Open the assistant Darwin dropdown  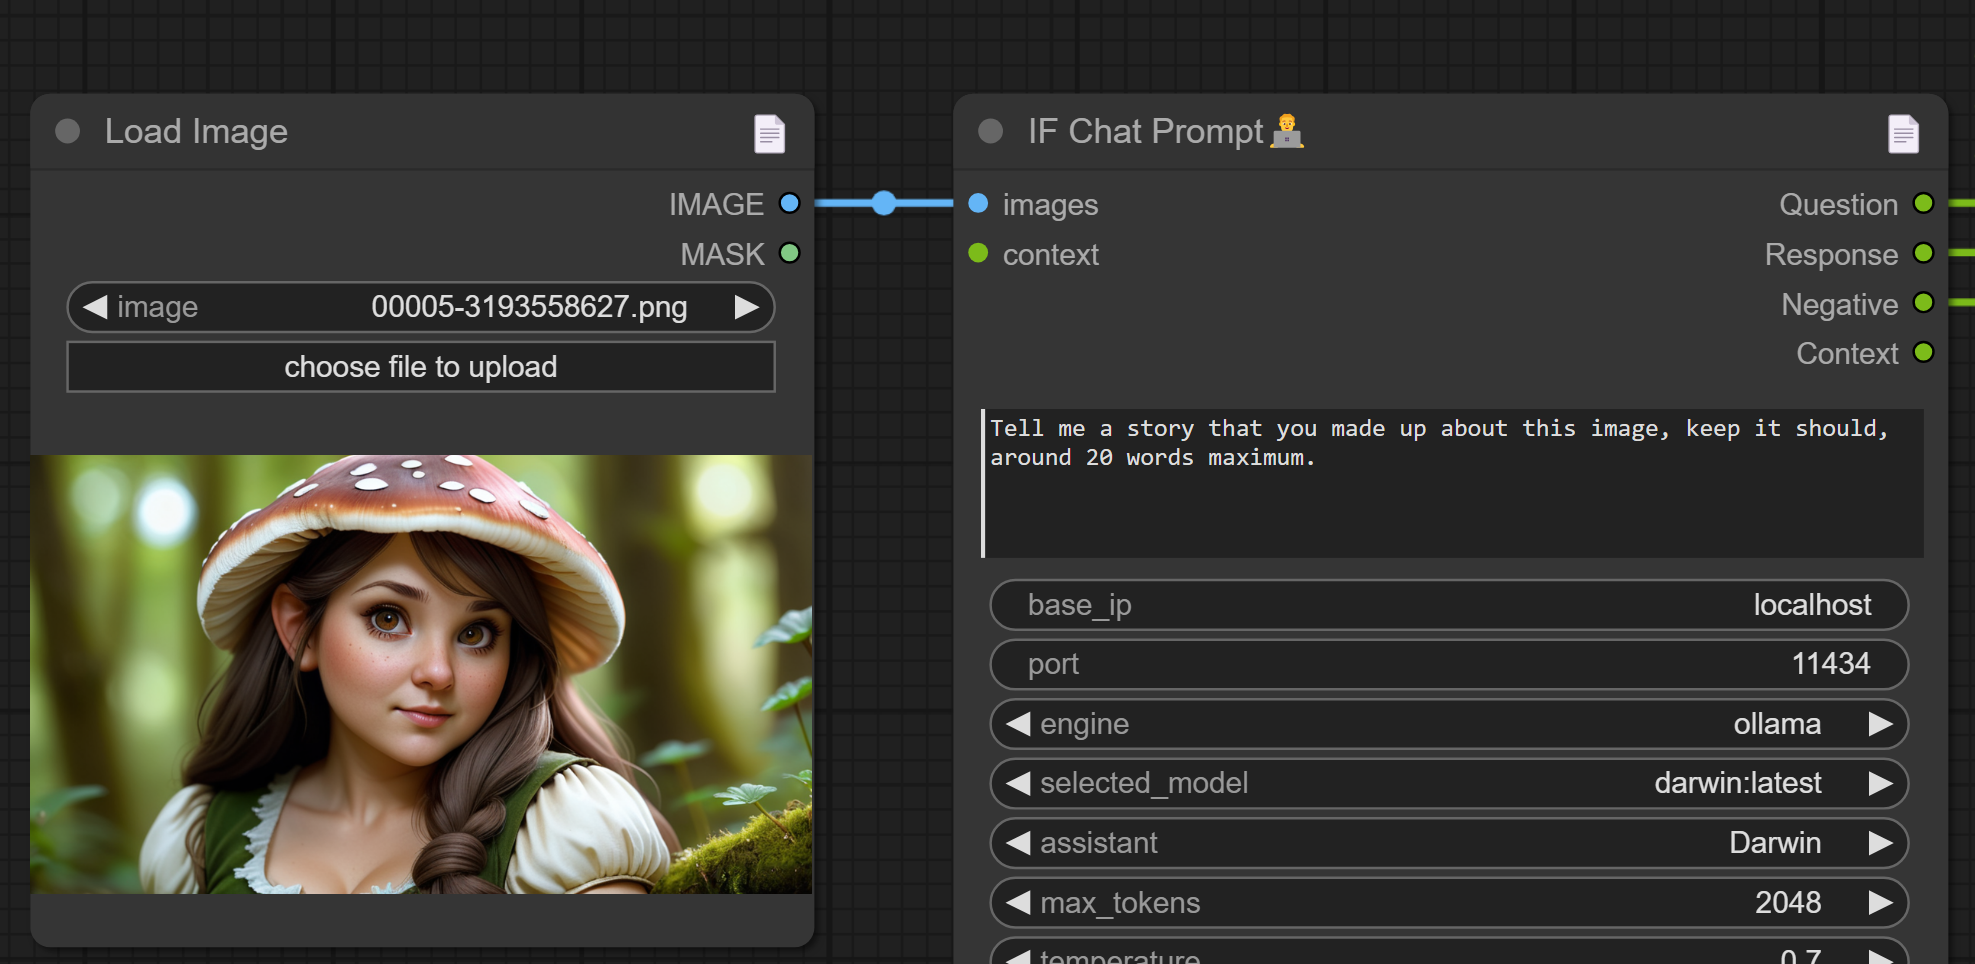(x=1448, y=843)
